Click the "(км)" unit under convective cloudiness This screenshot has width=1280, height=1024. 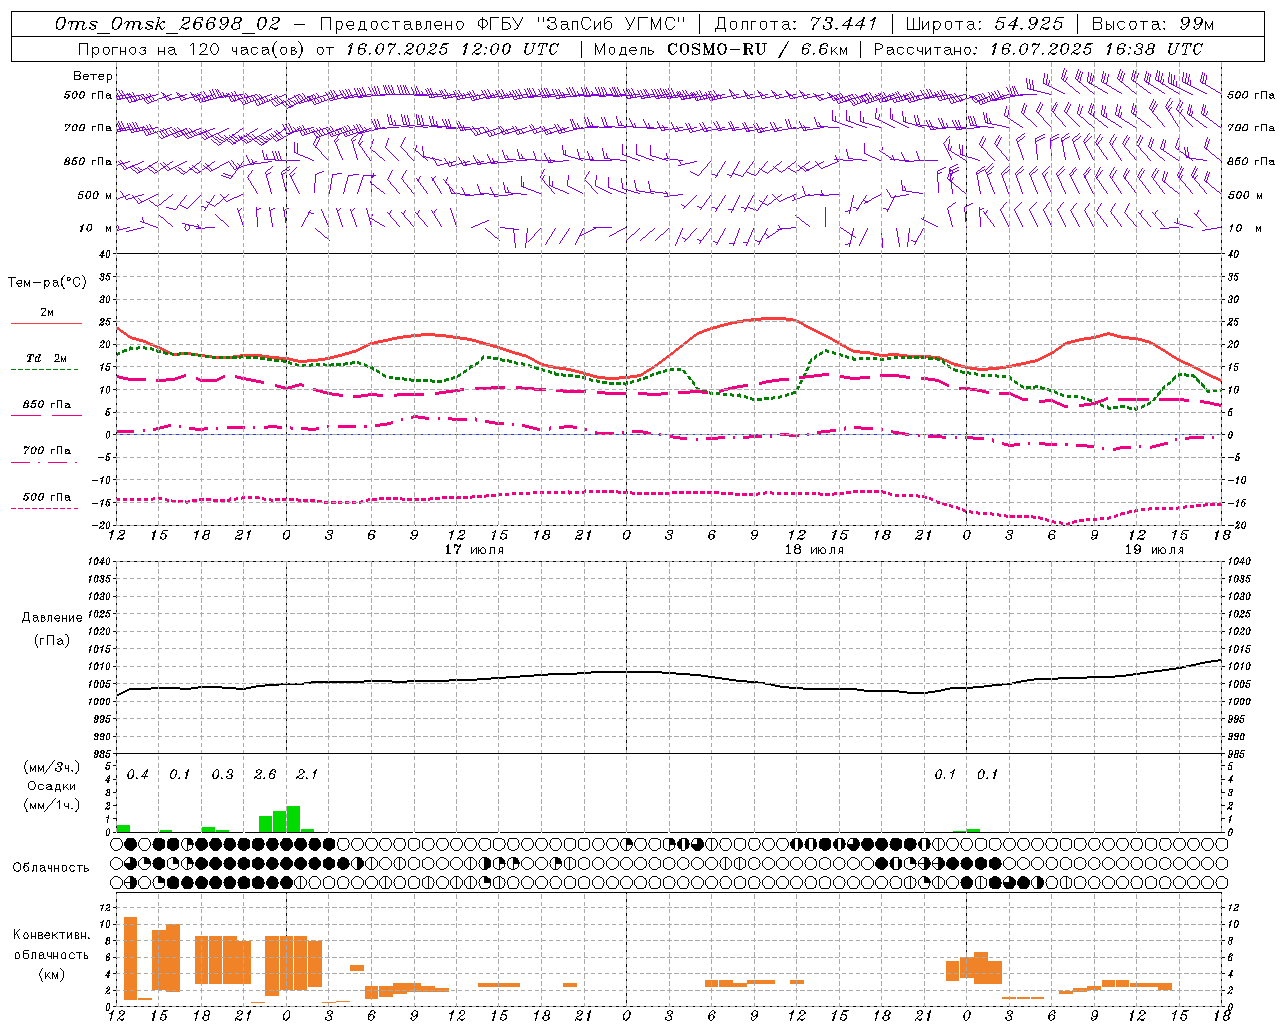53,974
